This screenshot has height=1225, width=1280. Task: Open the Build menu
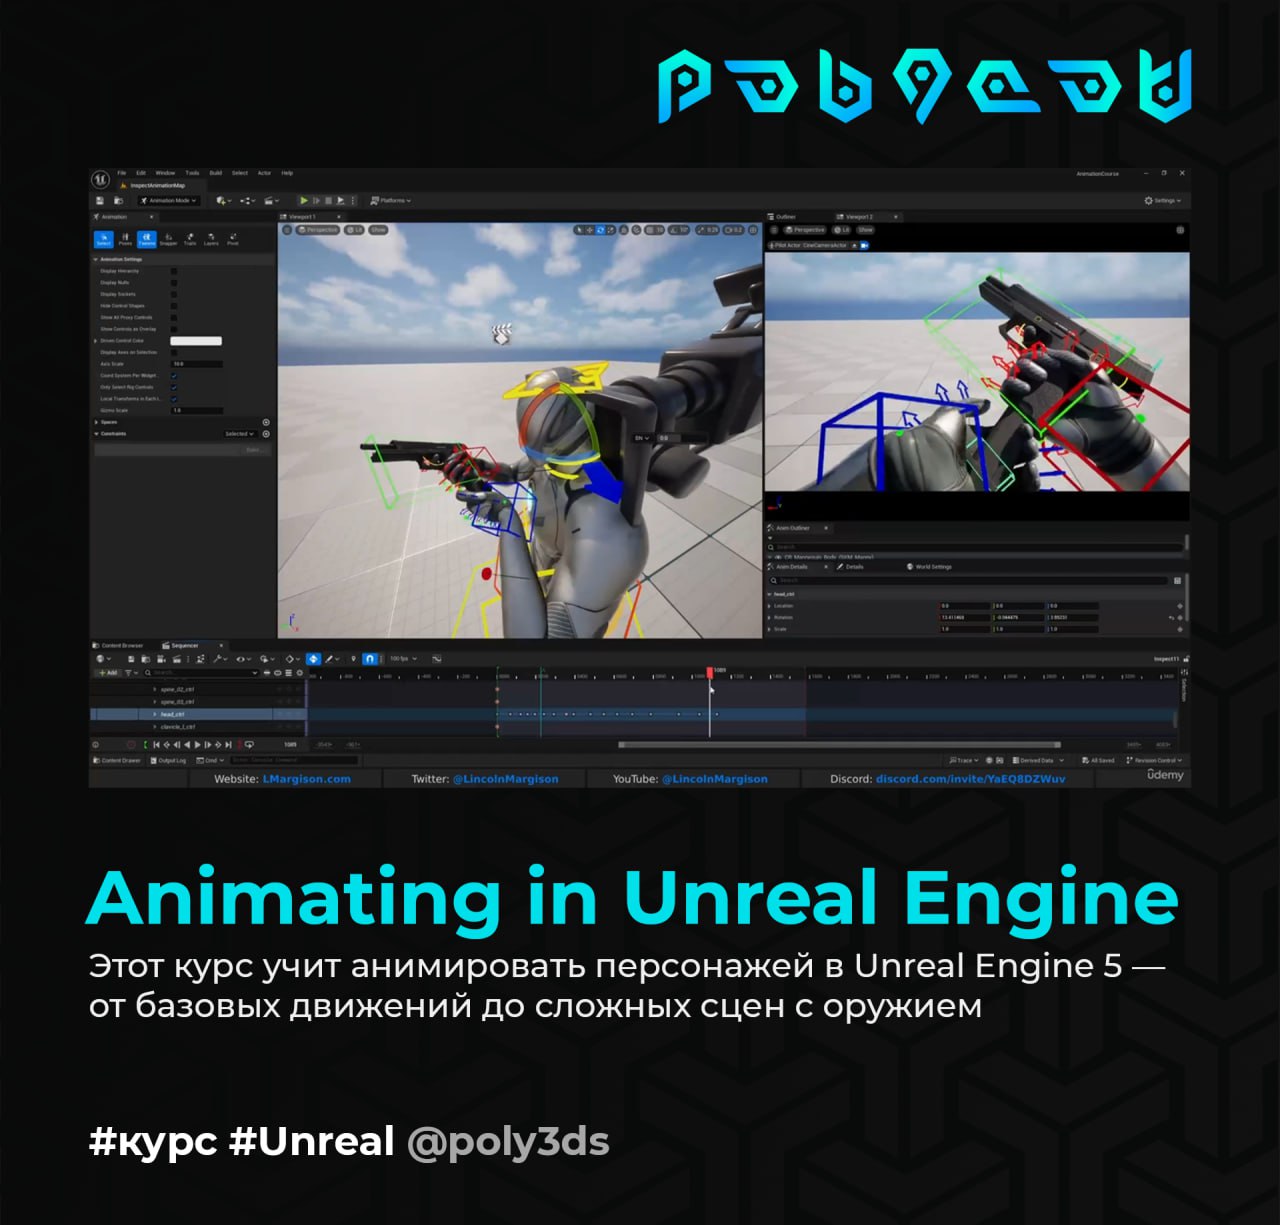(215, 173)
